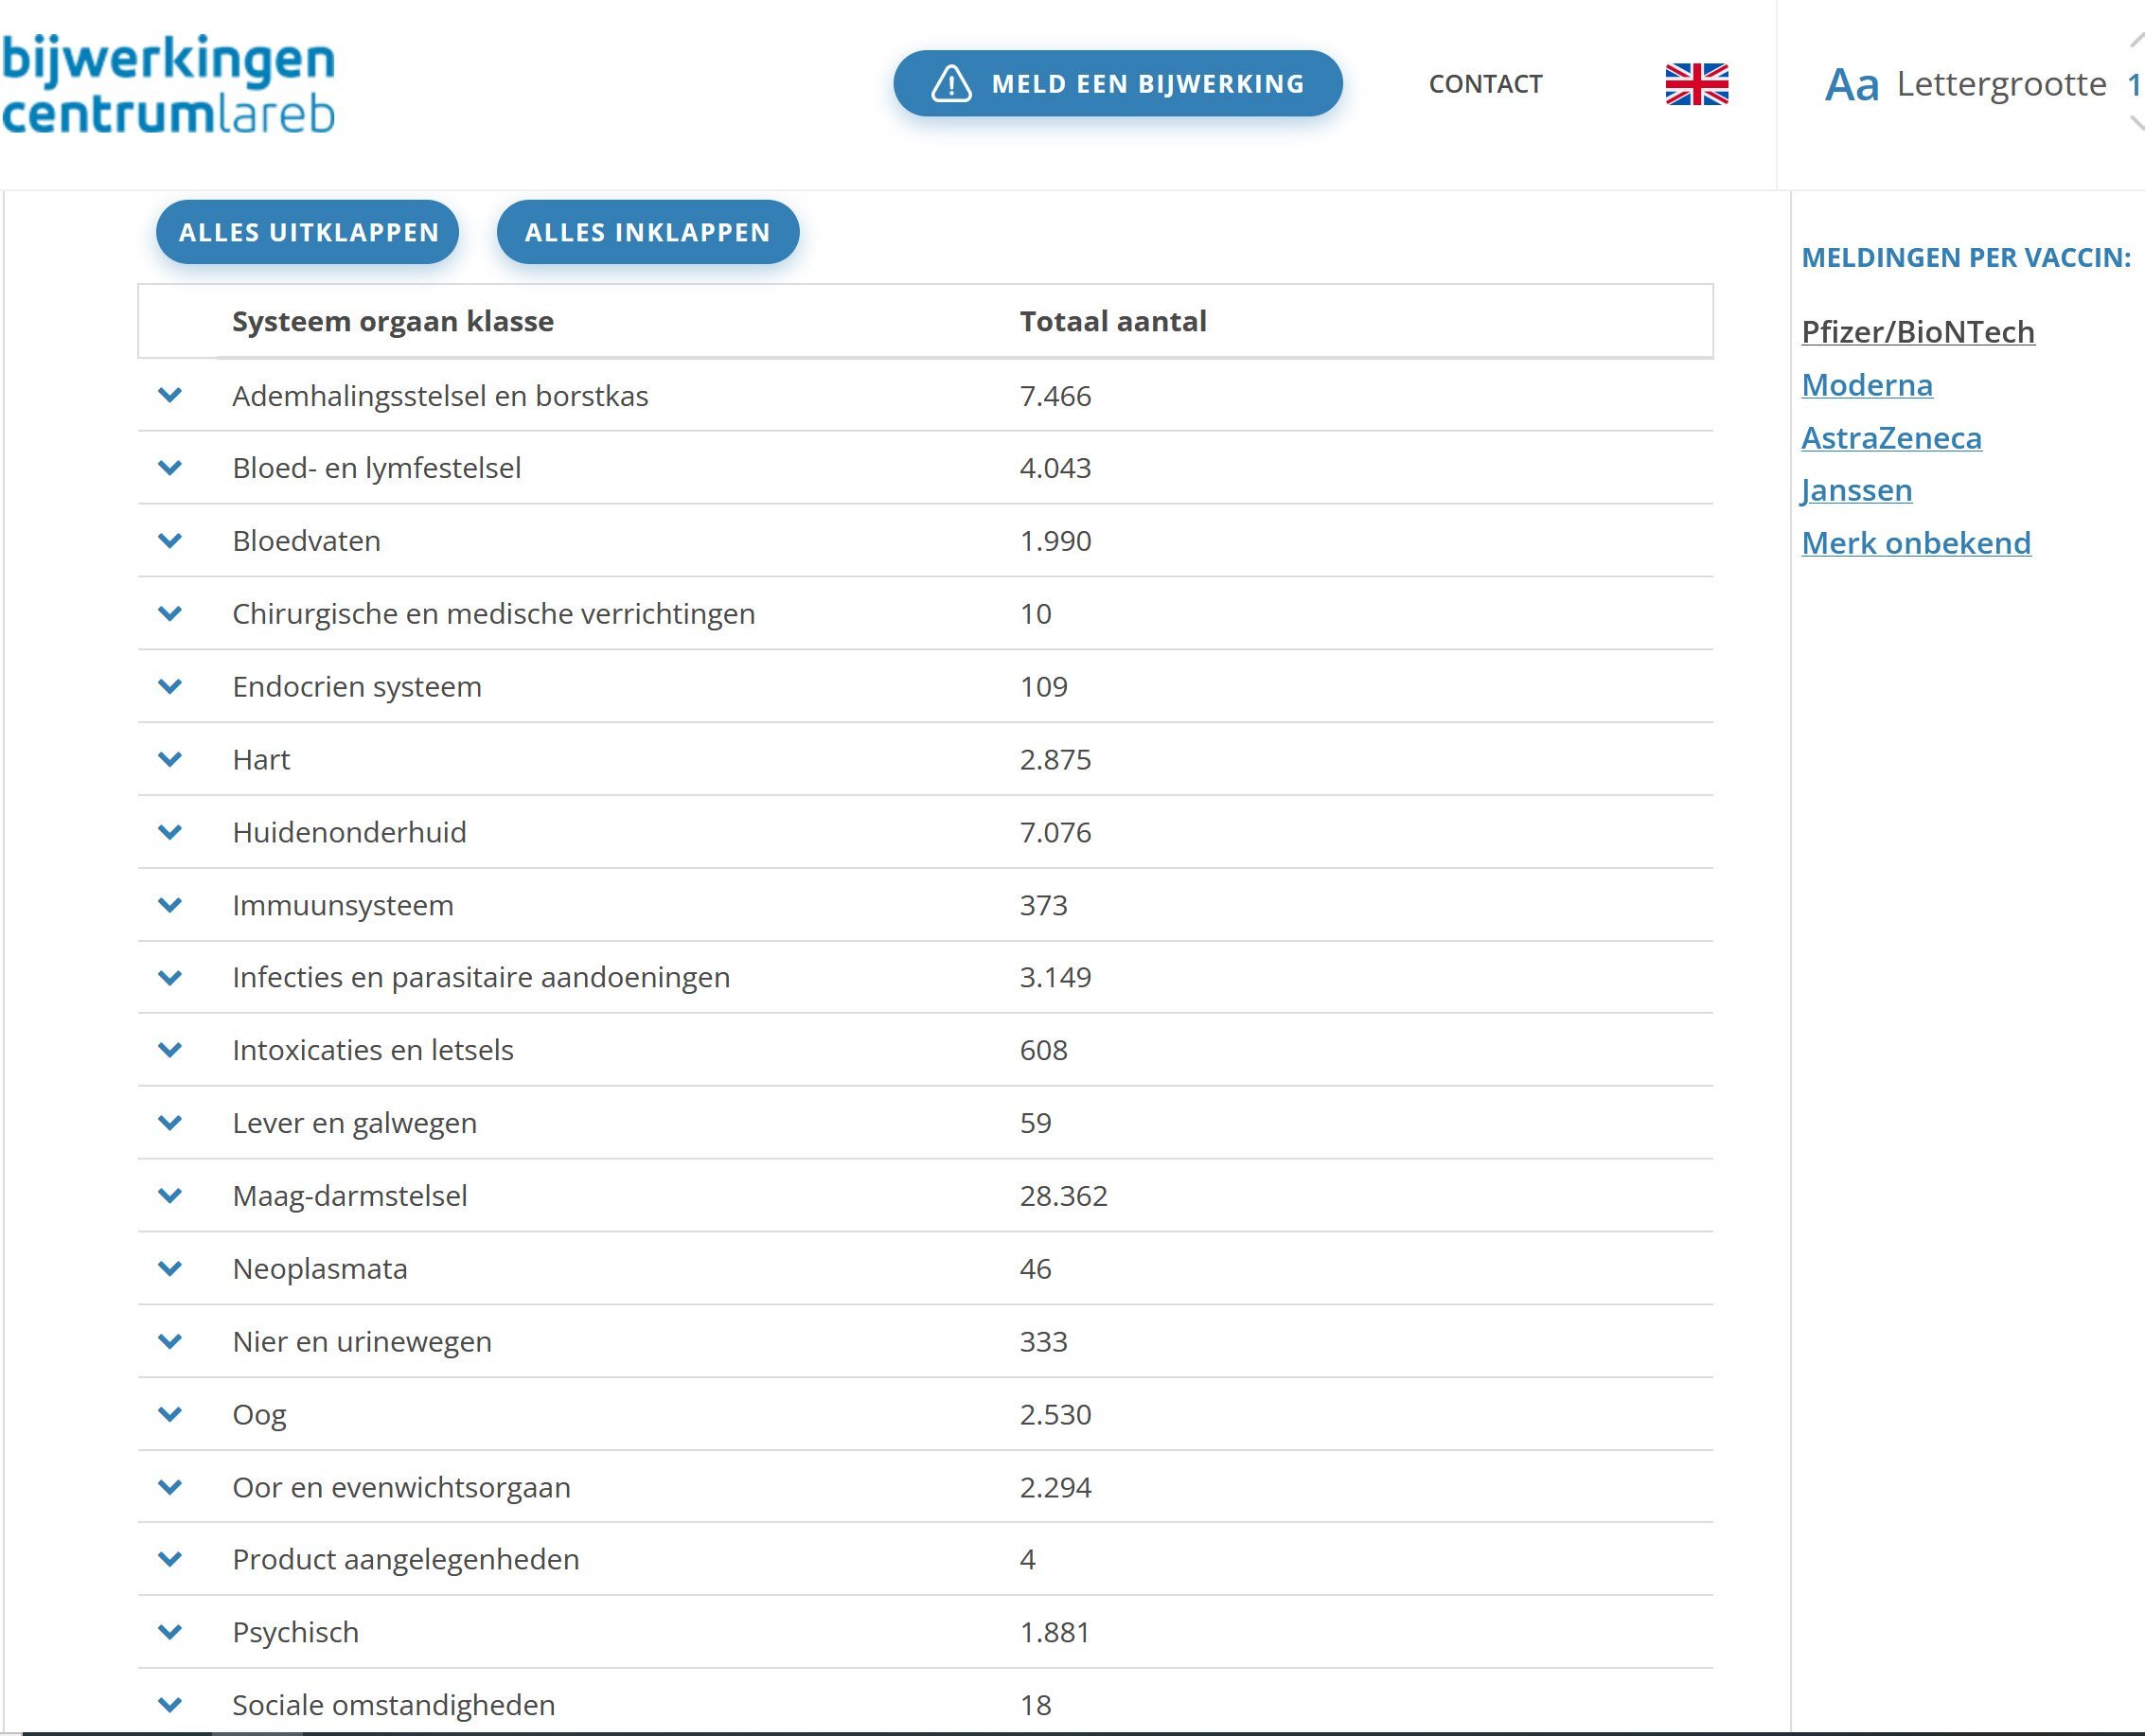The height and width of the screenshot is (1736, 2145).
Task: Expand the Hart row chevron
Action: pos(170,759)
